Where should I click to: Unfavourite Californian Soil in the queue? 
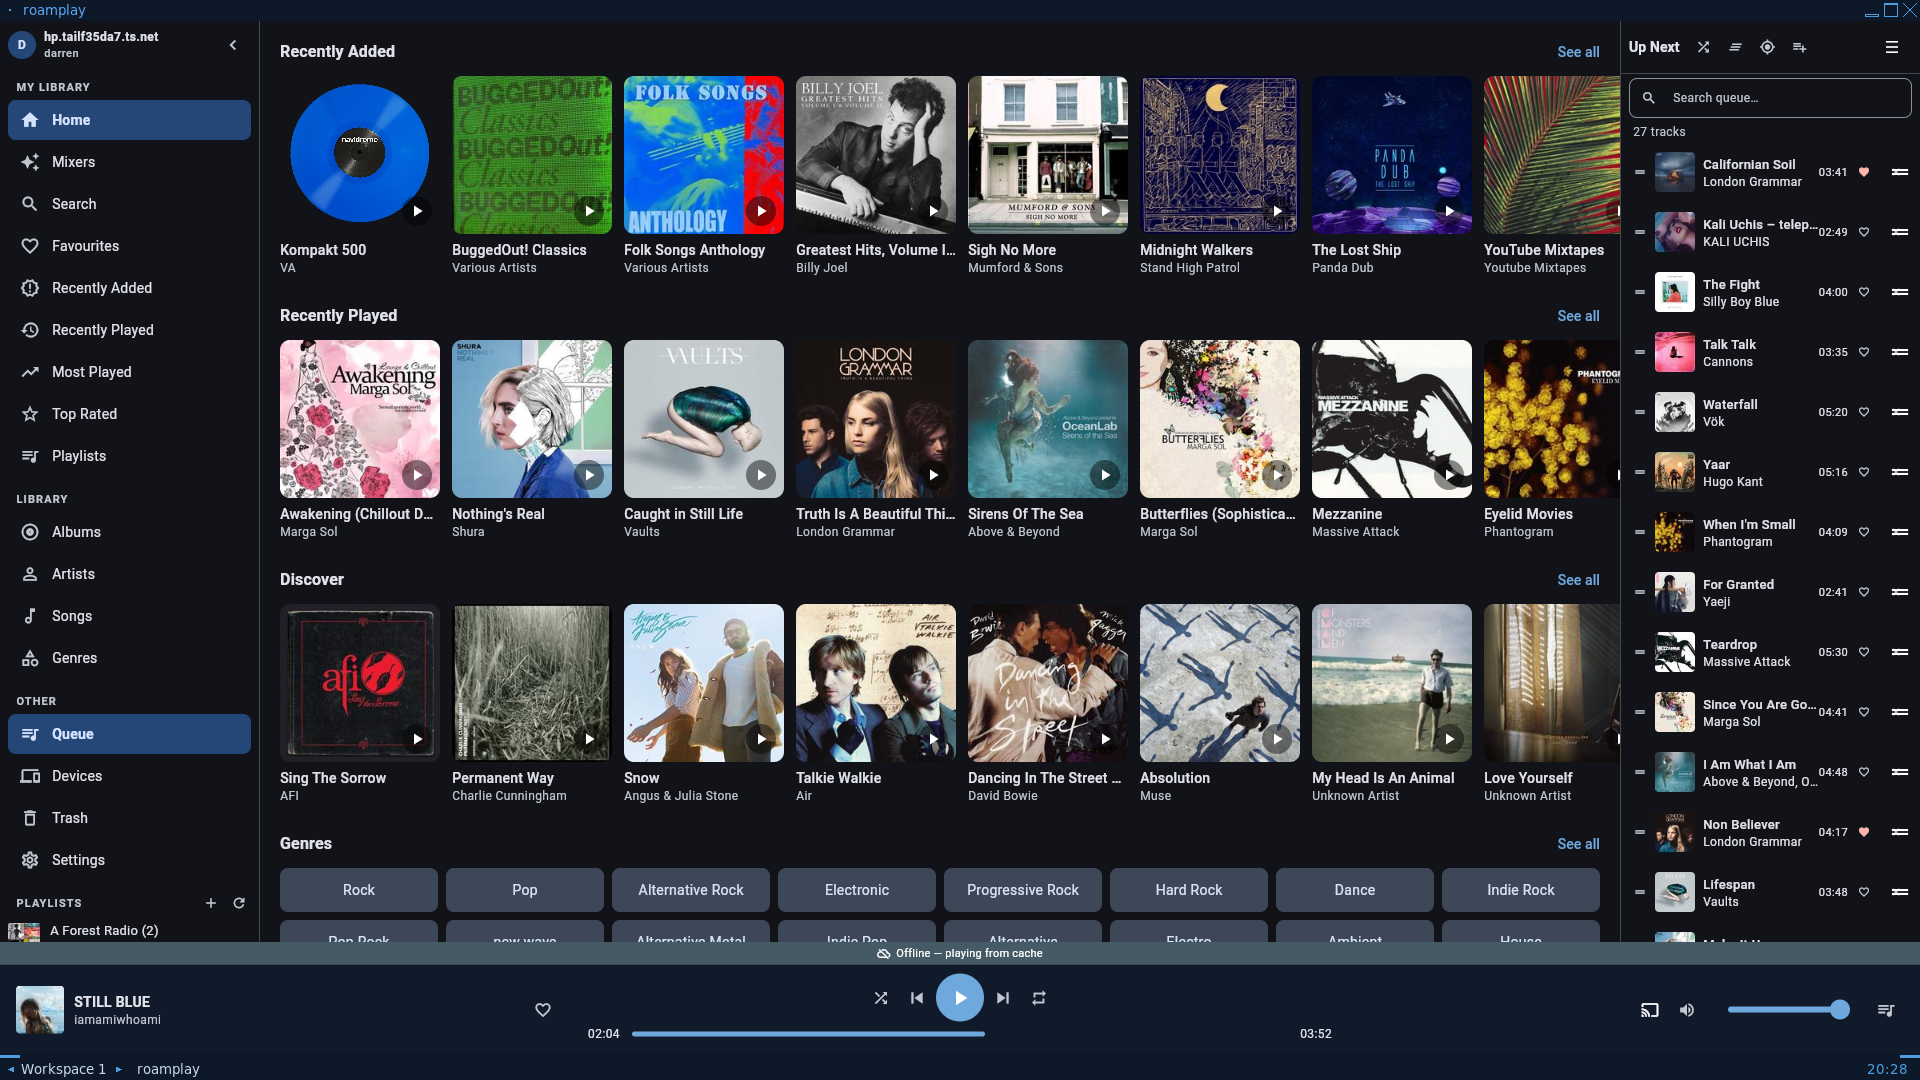tap(1864, 172)
